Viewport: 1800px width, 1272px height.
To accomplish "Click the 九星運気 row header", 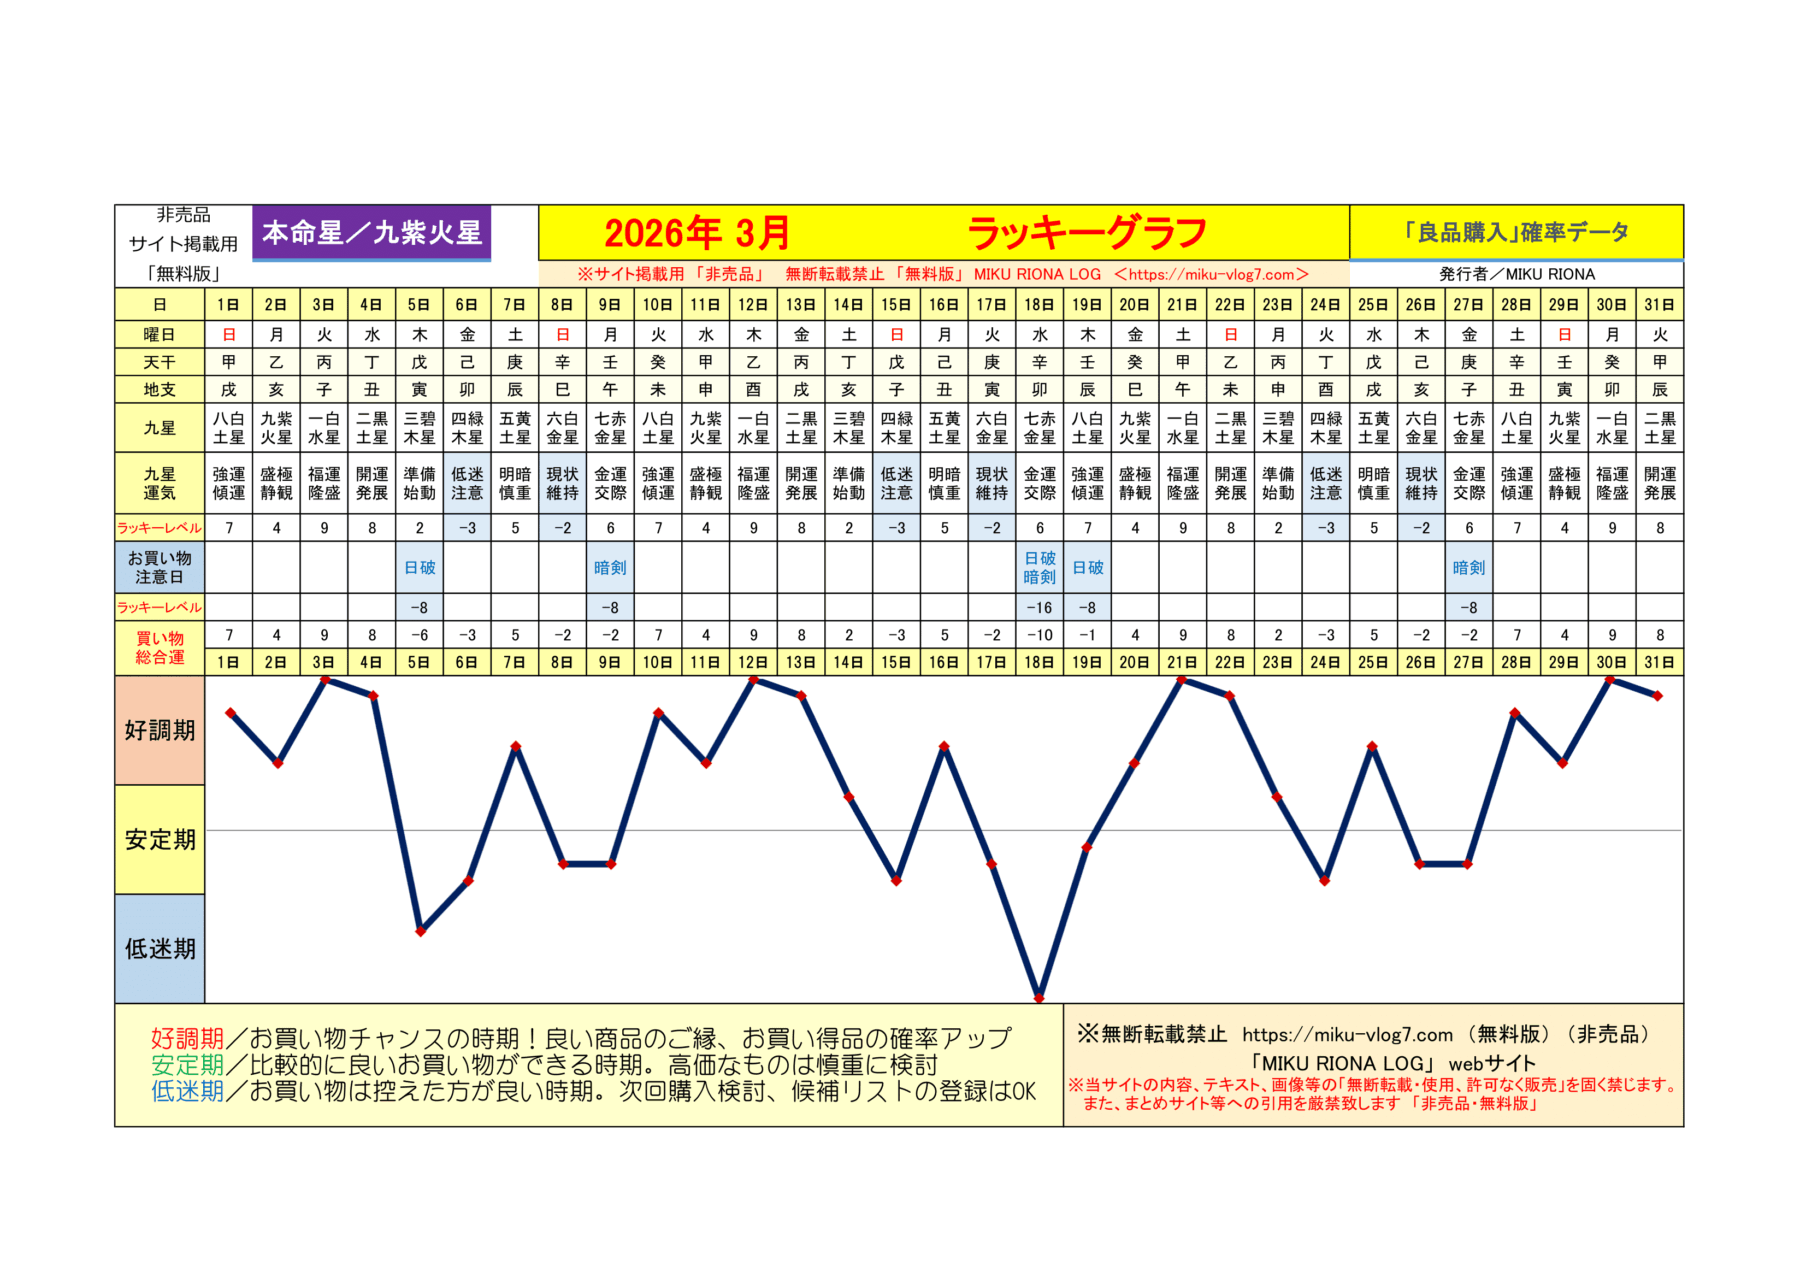I will 160,483.
